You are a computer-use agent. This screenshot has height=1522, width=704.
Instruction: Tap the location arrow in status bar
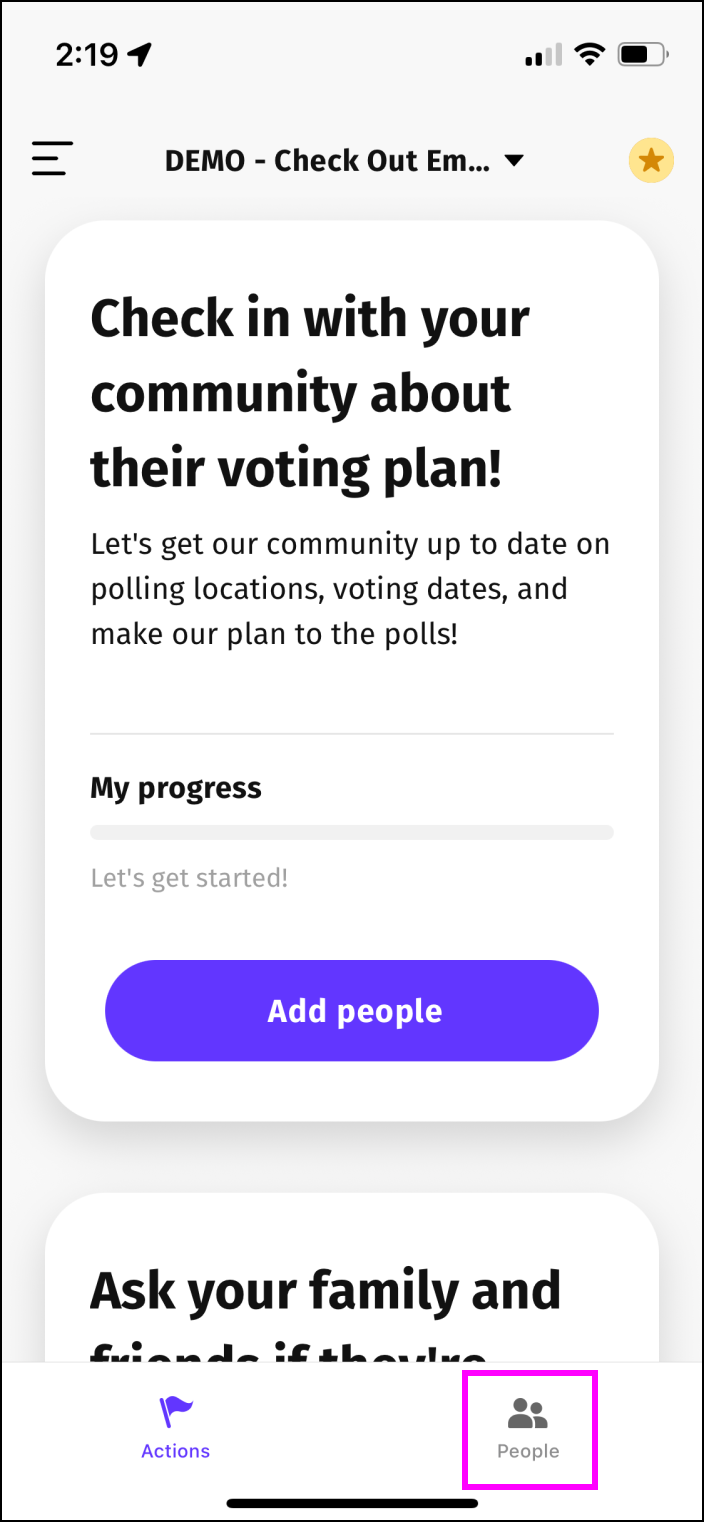141,55
